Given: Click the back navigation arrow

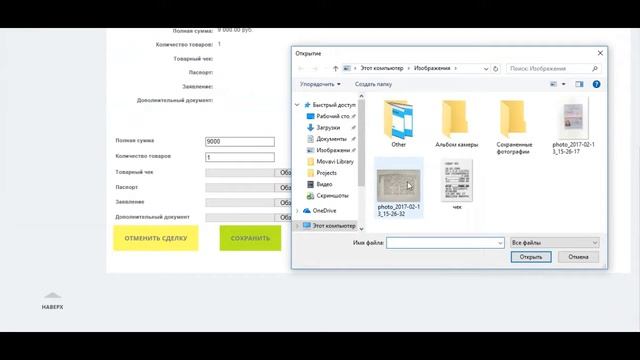Looking at the screenshot, I should (301, 69).
